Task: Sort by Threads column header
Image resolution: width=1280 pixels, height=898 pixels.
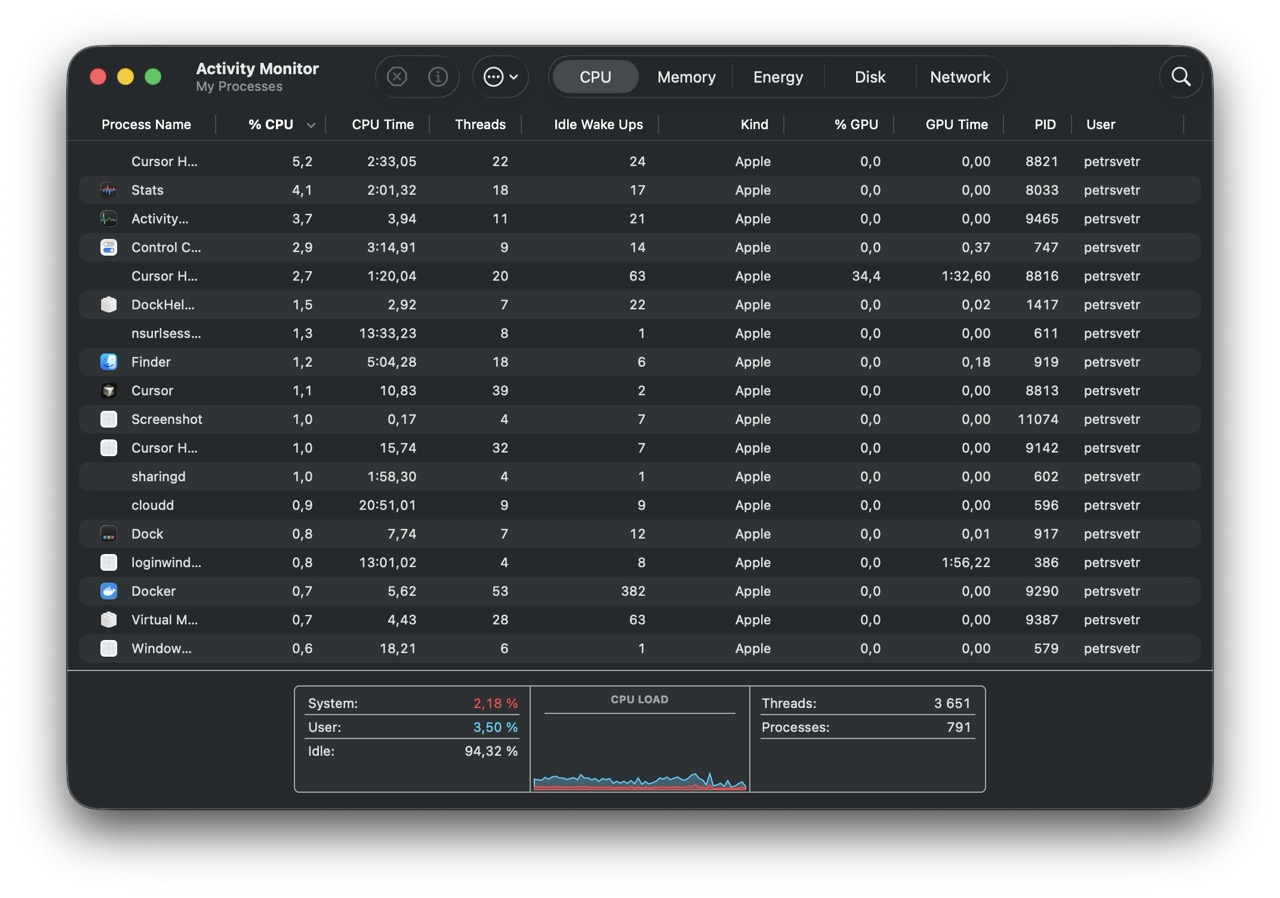Action: pyautogui.click(x=480, y=125)
